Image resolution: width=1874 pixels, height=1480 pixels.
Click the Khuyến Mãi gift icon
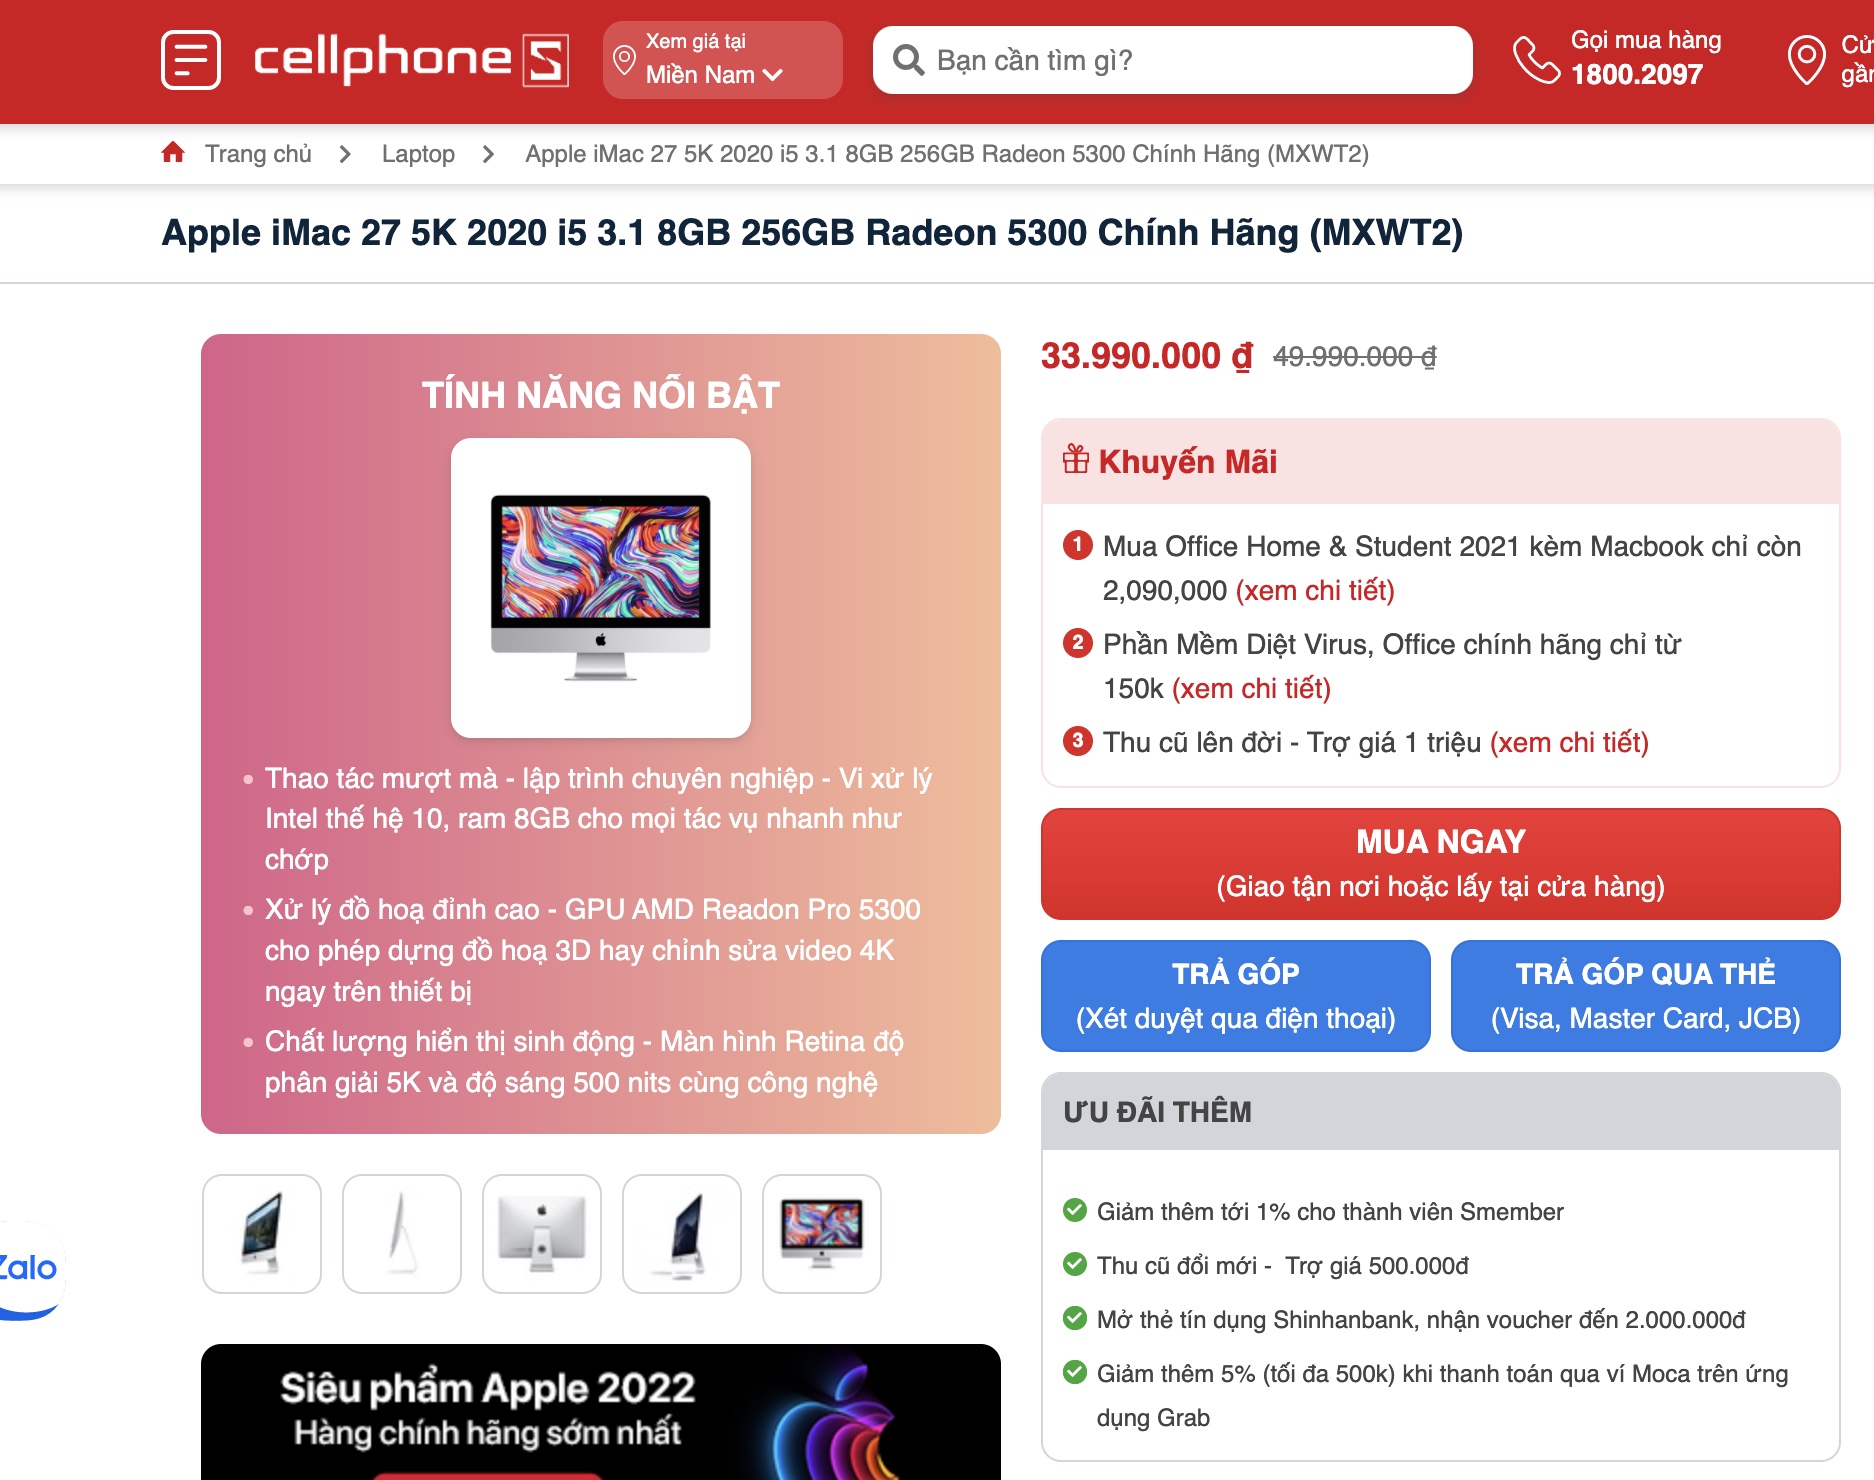(1076, 459)
